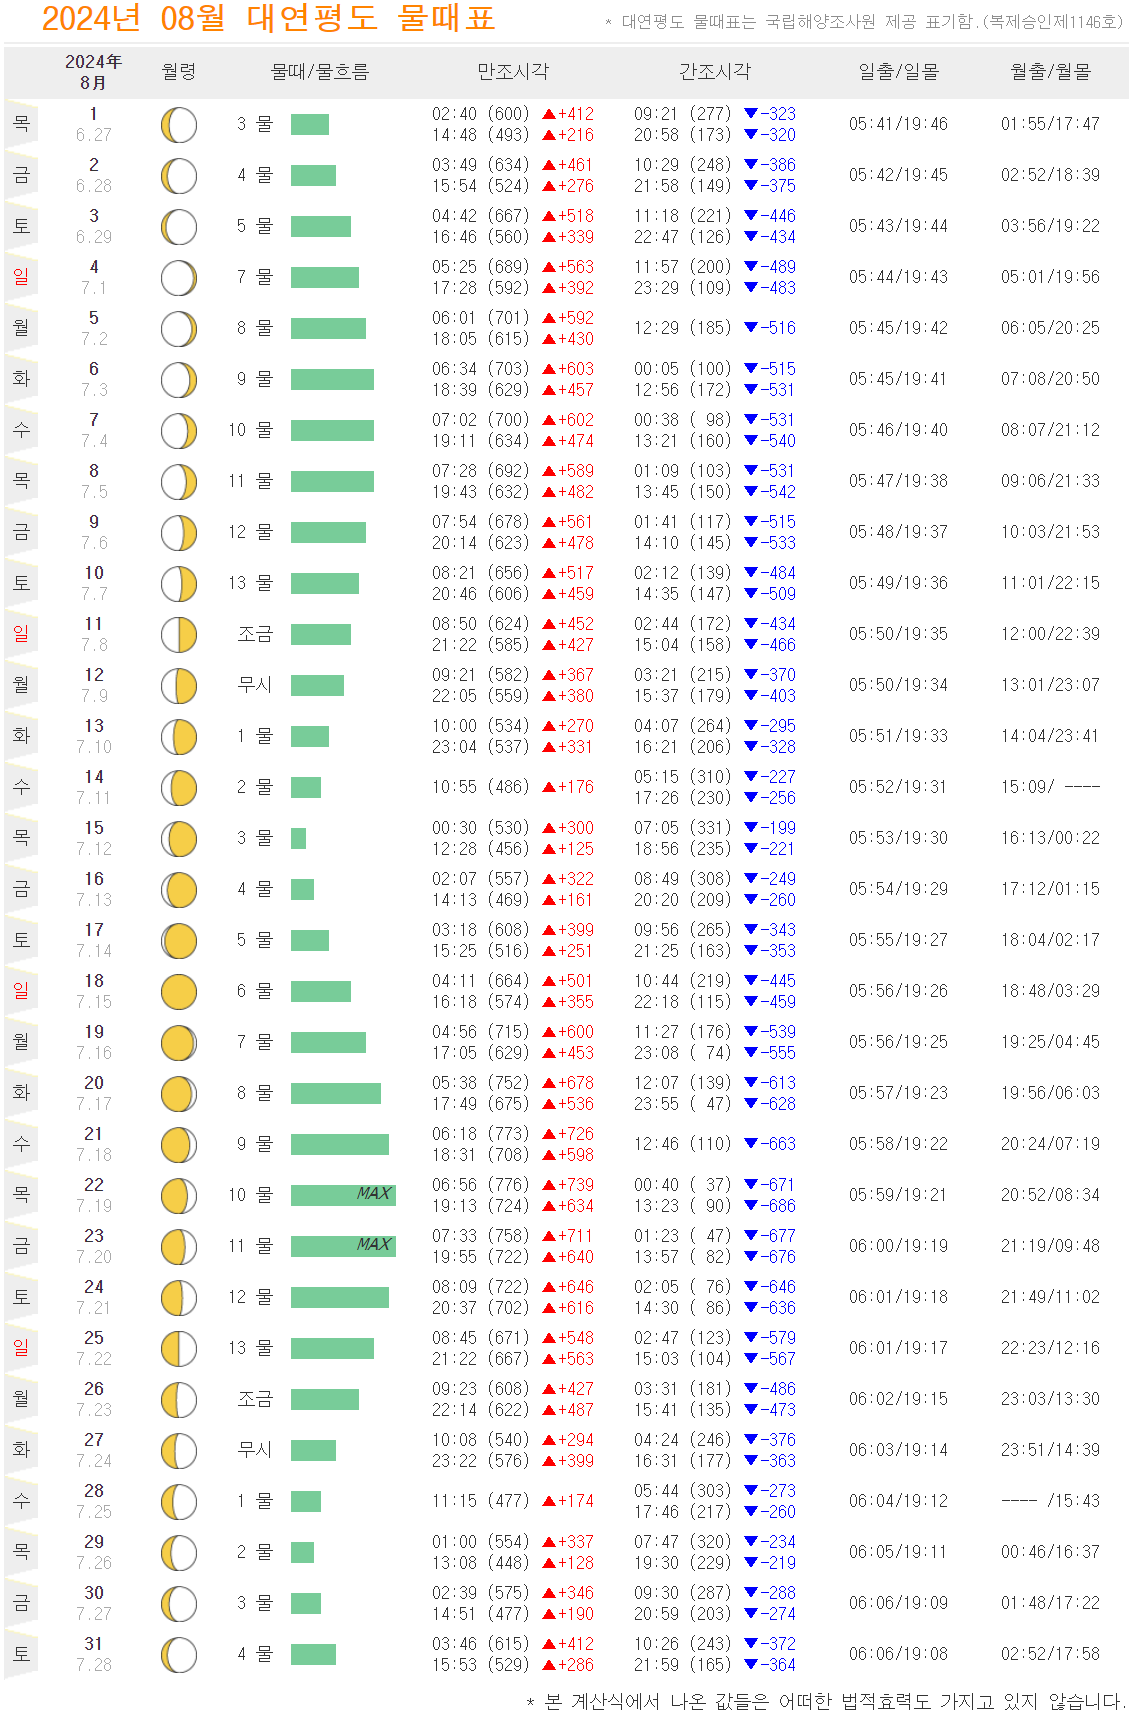Click the tidal flow bar for August 21

point(340,1145)
